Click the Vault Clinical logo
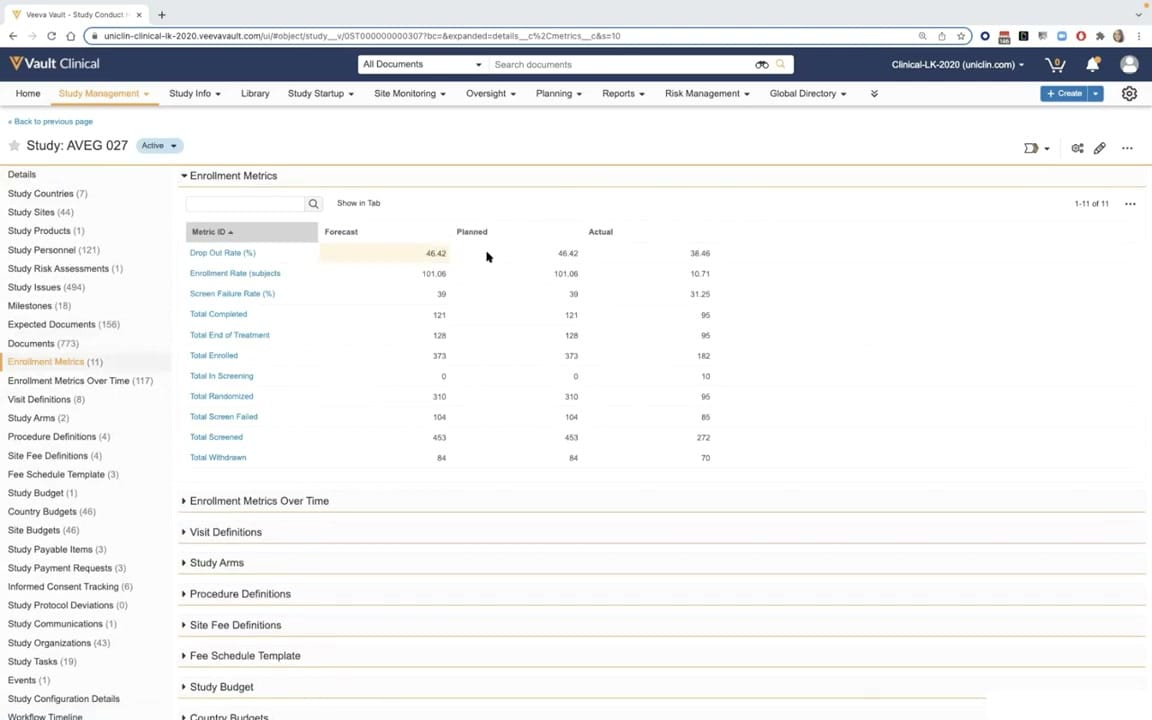 click(x=54, y=64)
